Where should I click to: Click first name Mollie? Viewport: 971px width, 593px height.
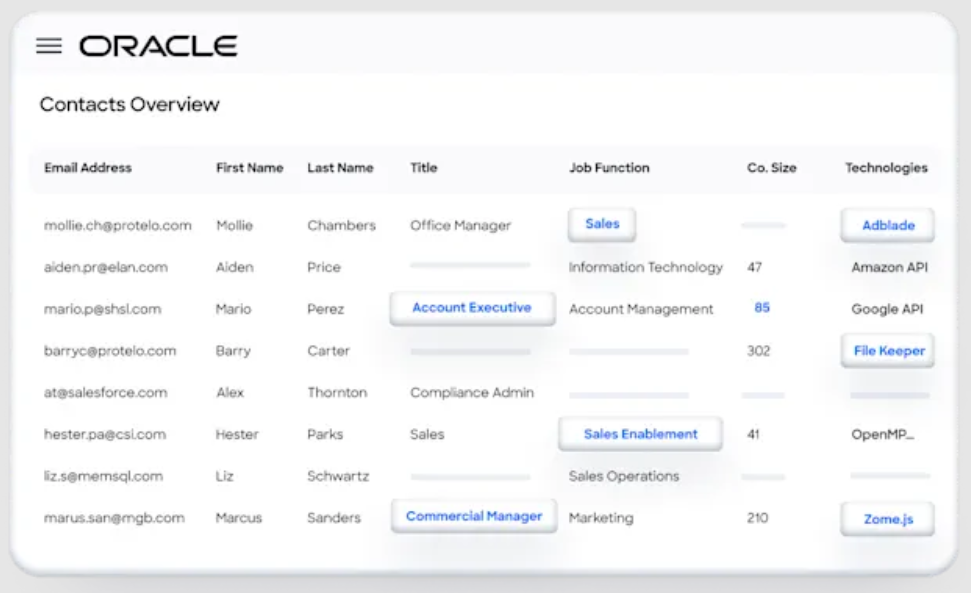235,225
